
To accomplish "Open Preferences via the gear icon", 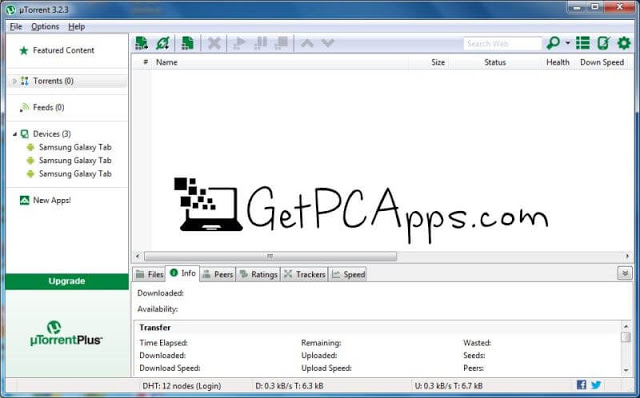I will coord(624,43).
